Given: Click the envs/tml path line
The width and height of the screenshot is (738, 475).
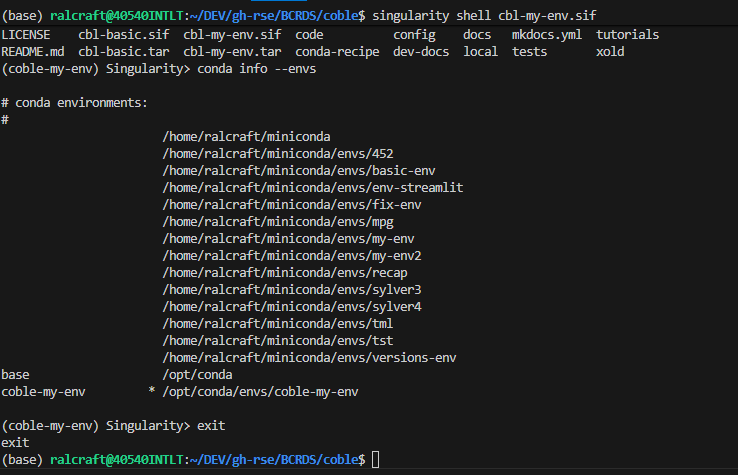Looking at the screenshot, I should (x=278, y=323).
